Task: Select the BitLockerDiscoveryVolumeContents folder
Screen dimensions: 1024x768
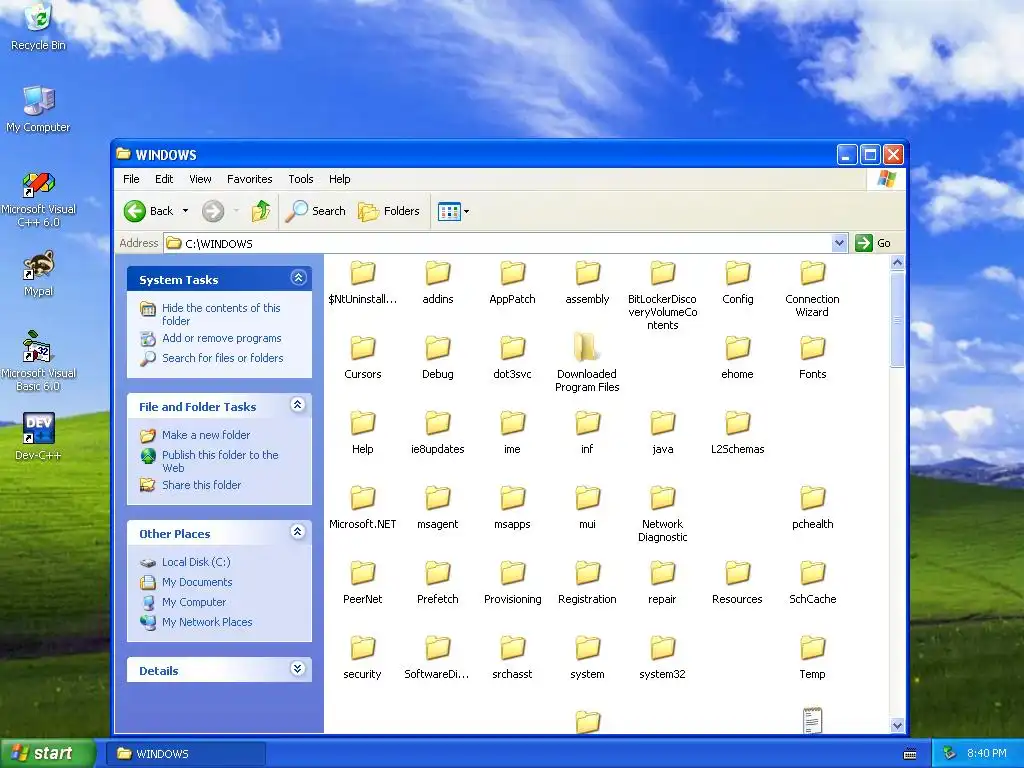Action: coord(662,295)
